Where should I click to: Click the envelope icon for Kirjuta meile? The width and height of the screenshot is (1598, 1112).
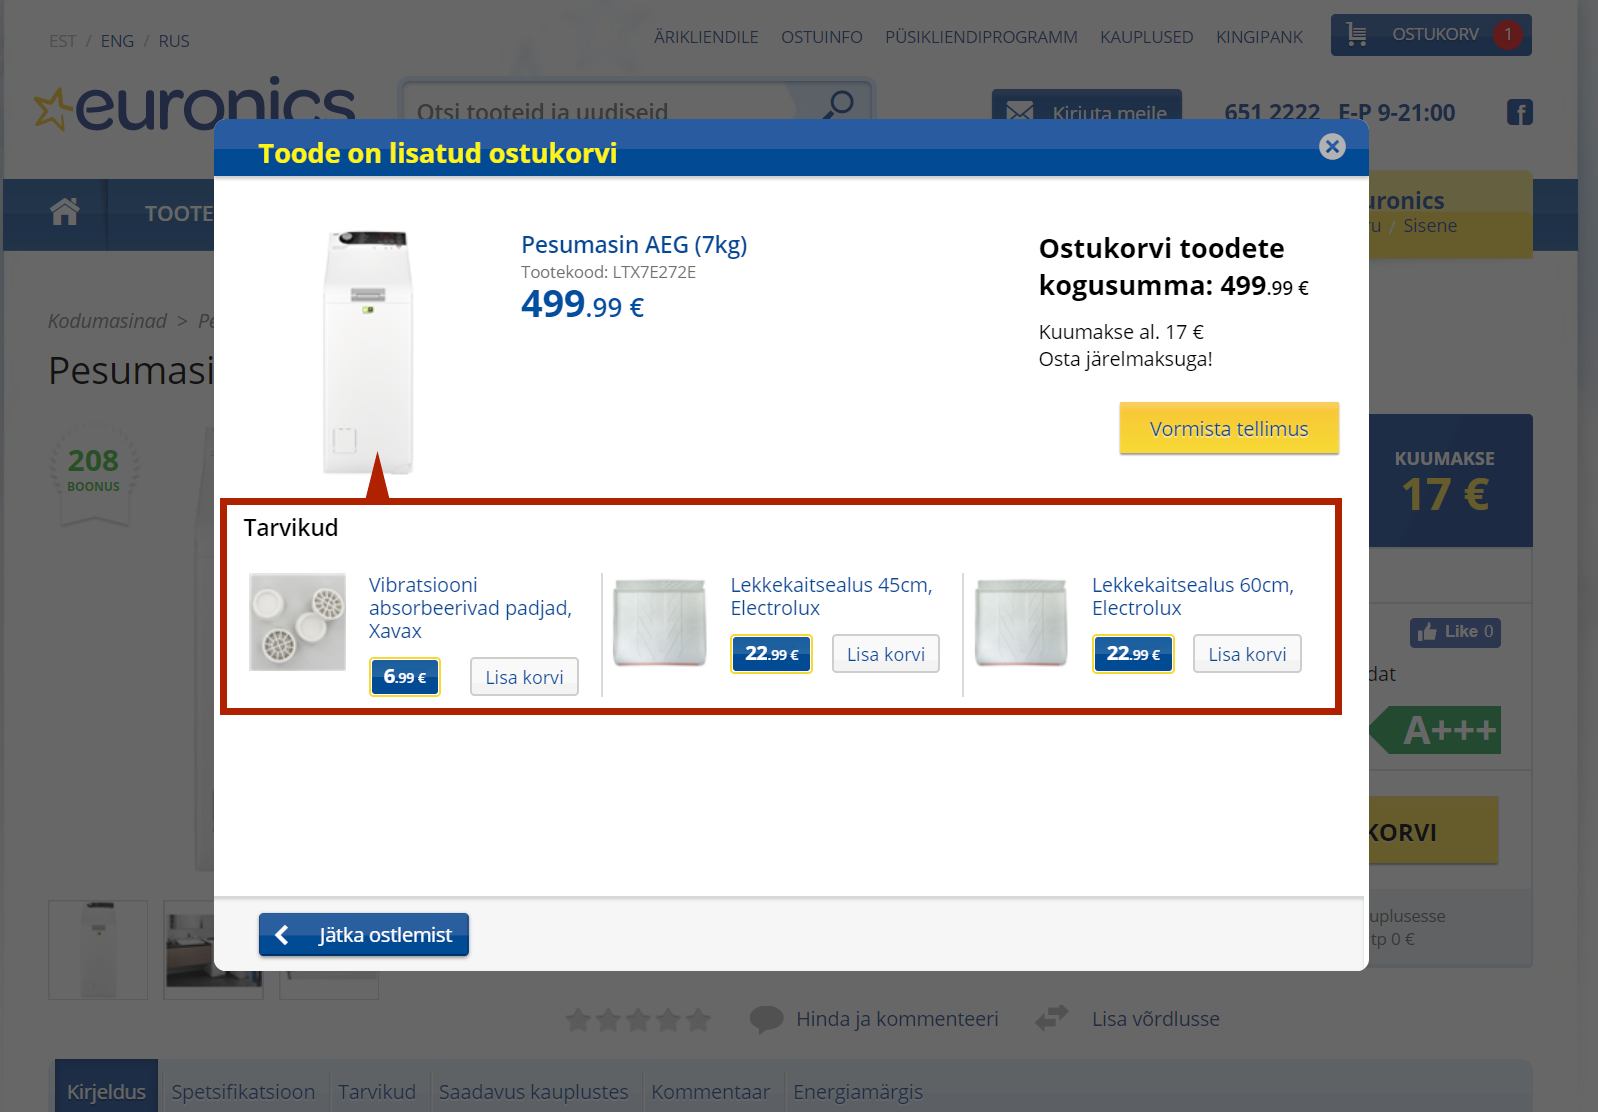click(x=1020, y=112)
